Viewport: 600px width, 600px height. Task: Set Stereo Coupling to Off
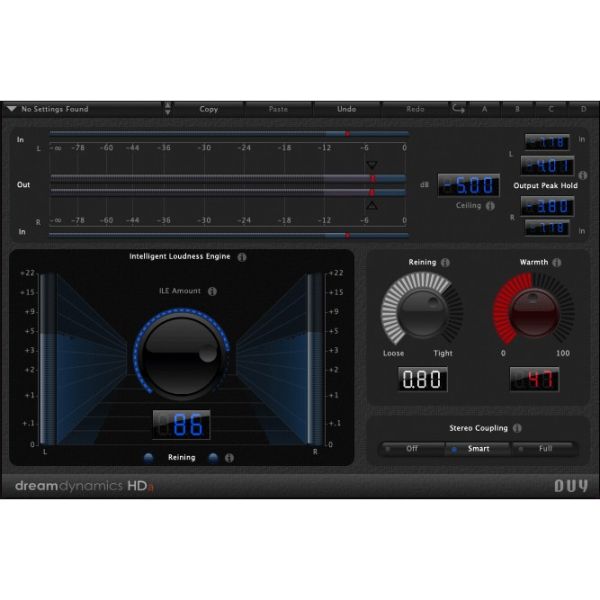pyautogui.click(x=412, y=448)
